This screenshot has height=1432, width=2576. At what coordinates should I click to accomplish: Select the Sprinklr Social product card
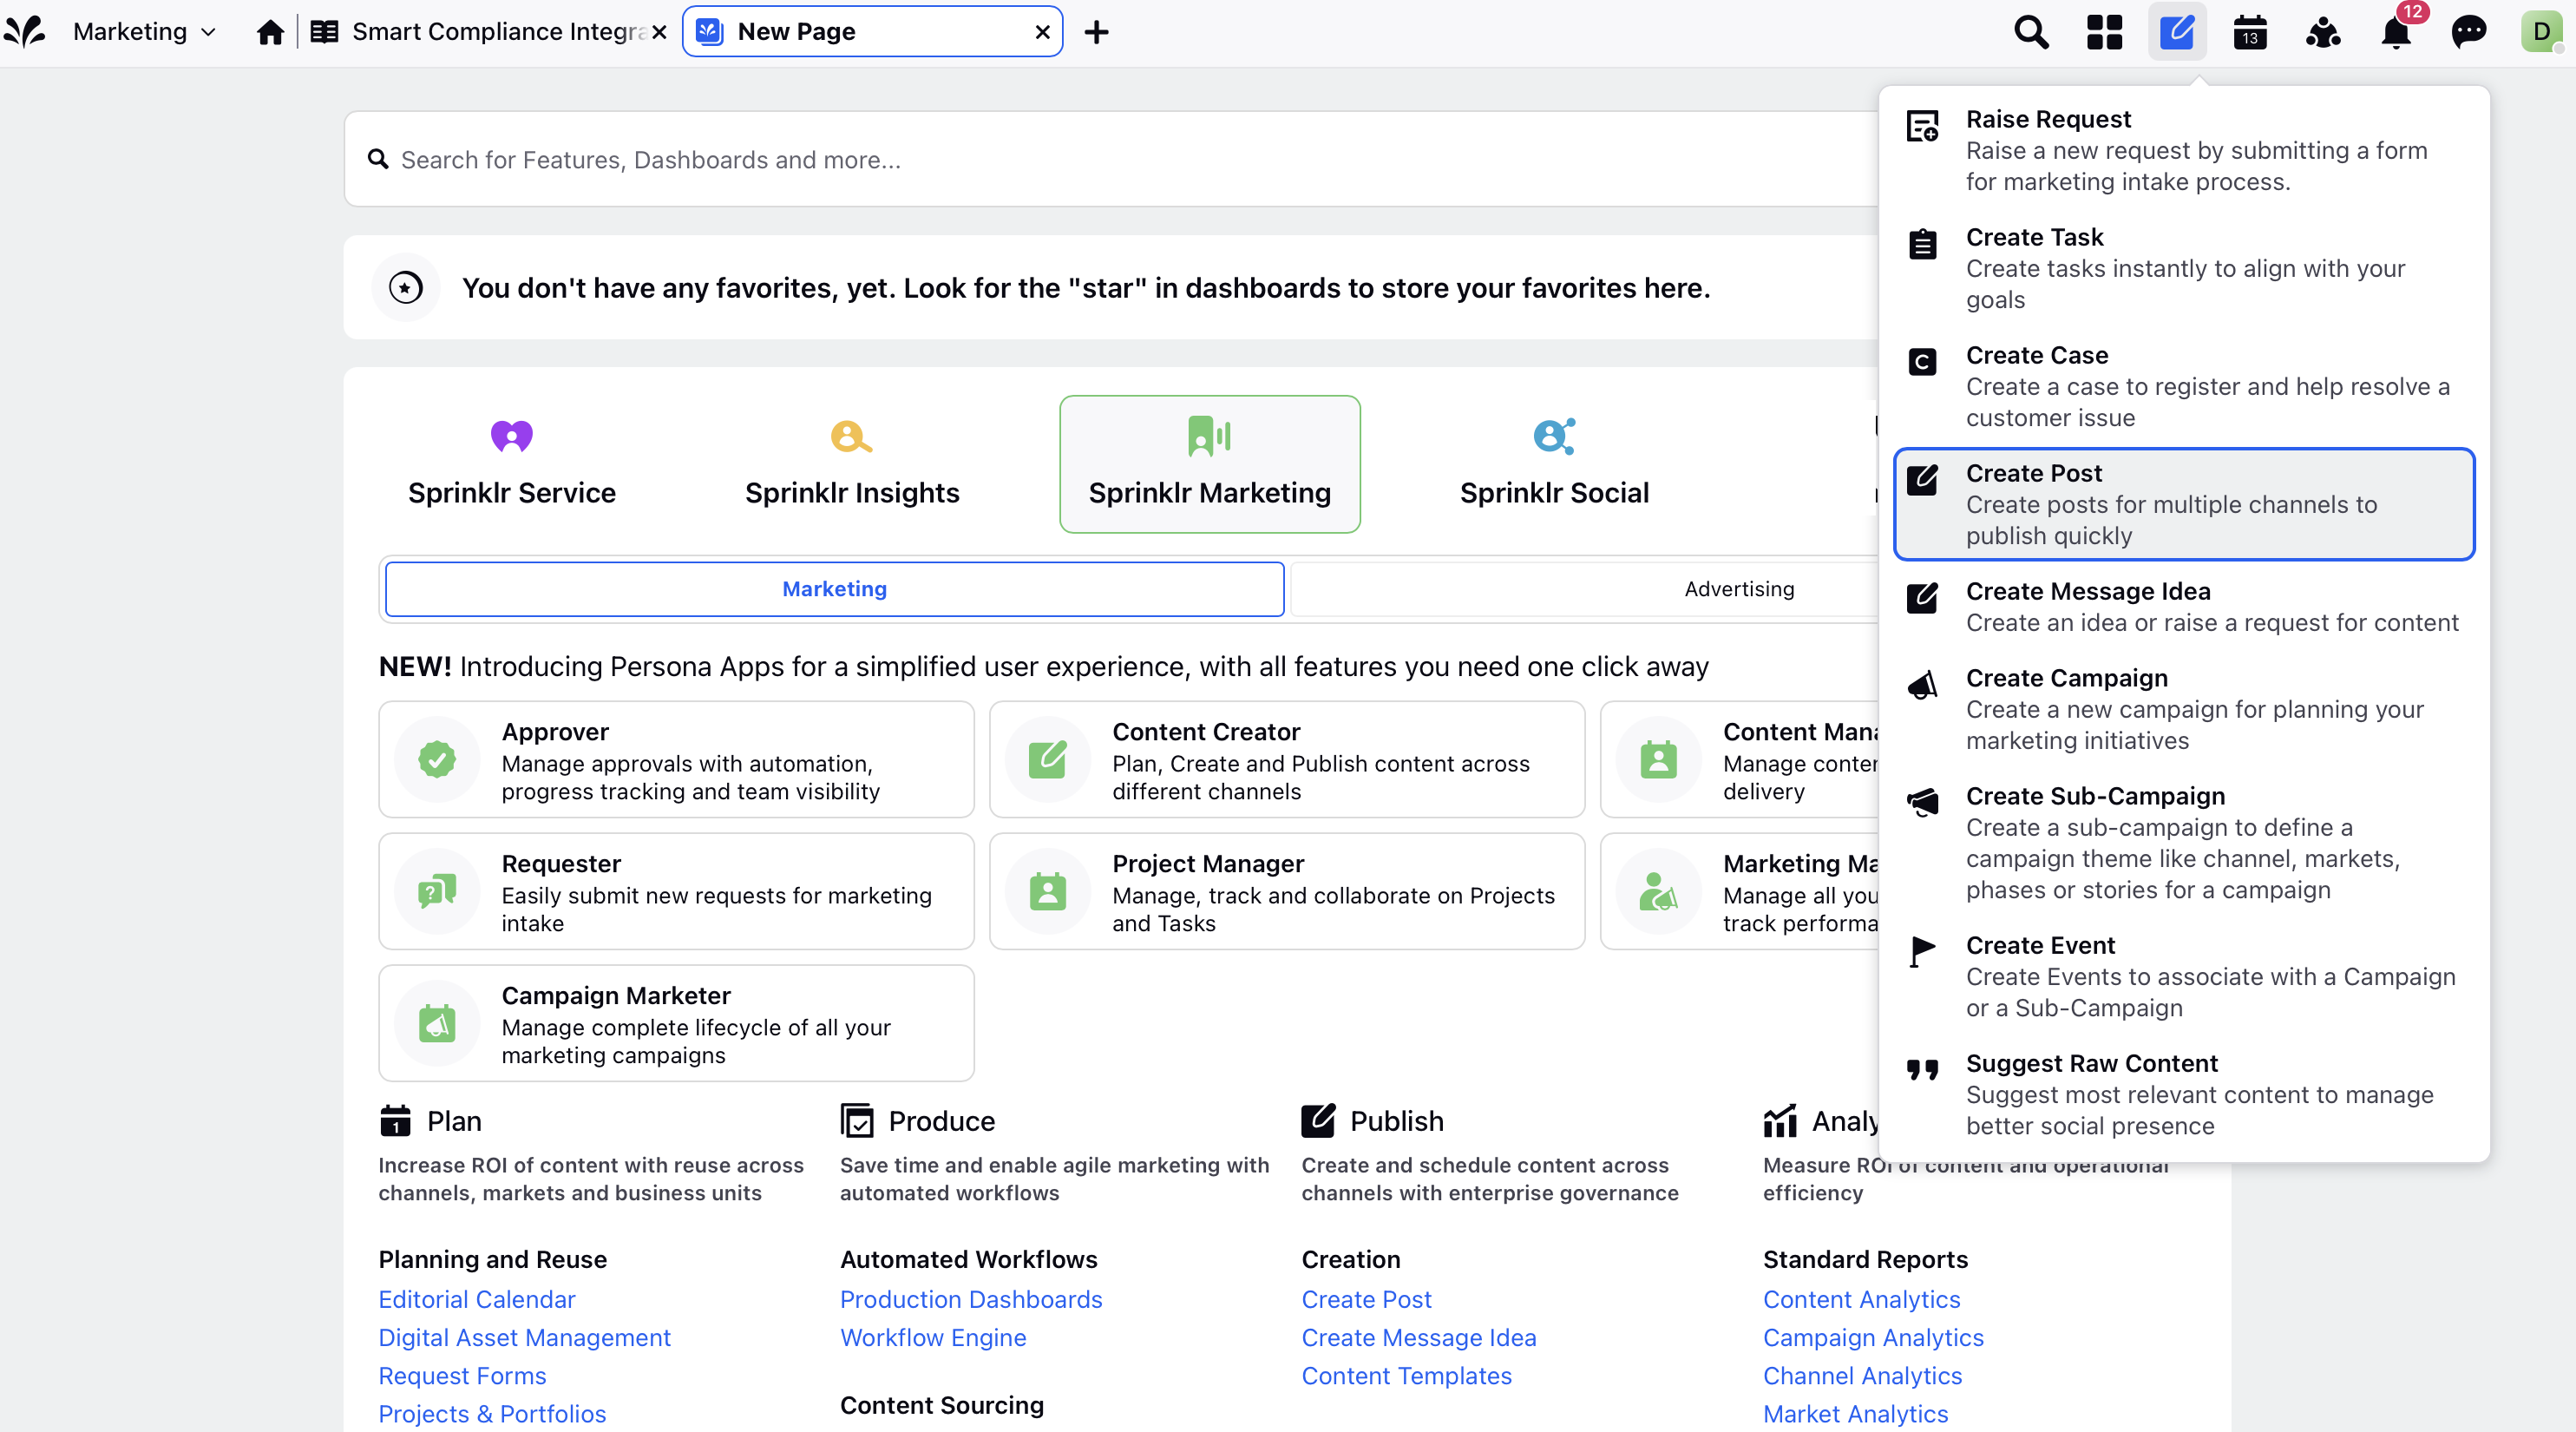pyautogui.click(x=1554, y=464)
